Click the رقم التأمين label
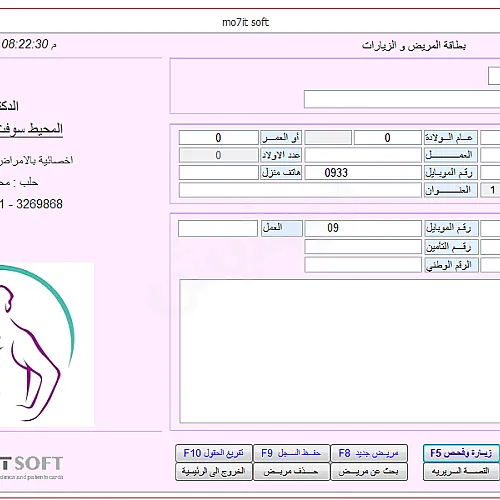 coord(451,247)
